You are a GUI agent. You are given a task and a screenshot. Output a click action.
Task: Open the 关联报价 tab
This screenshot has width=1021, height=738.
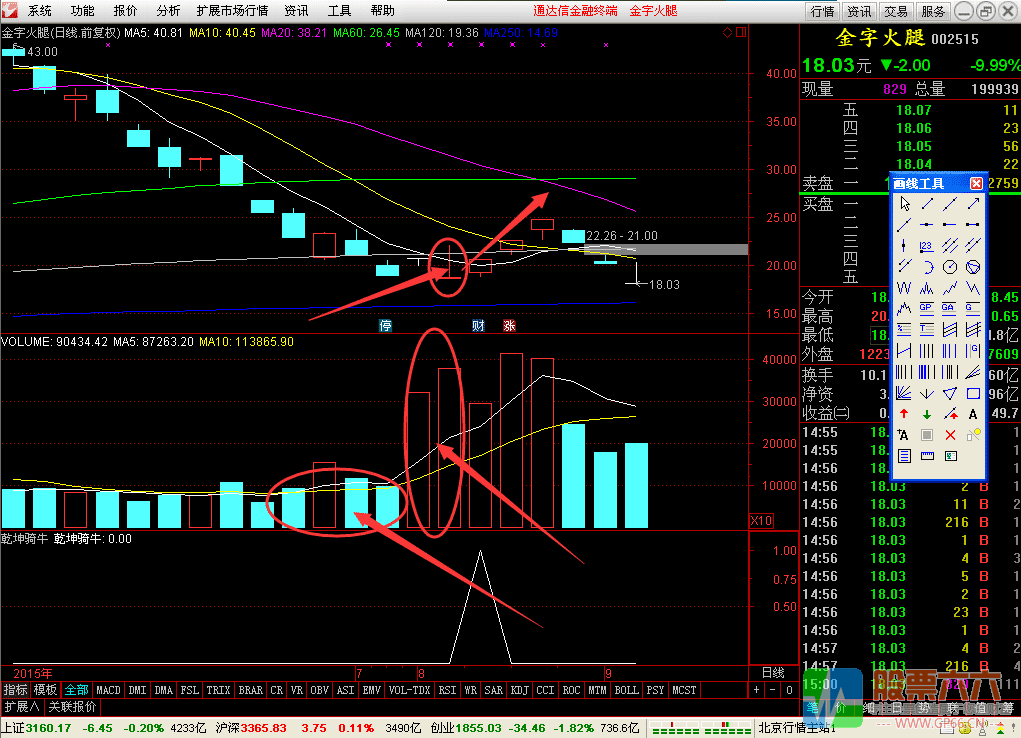[72, 707]
